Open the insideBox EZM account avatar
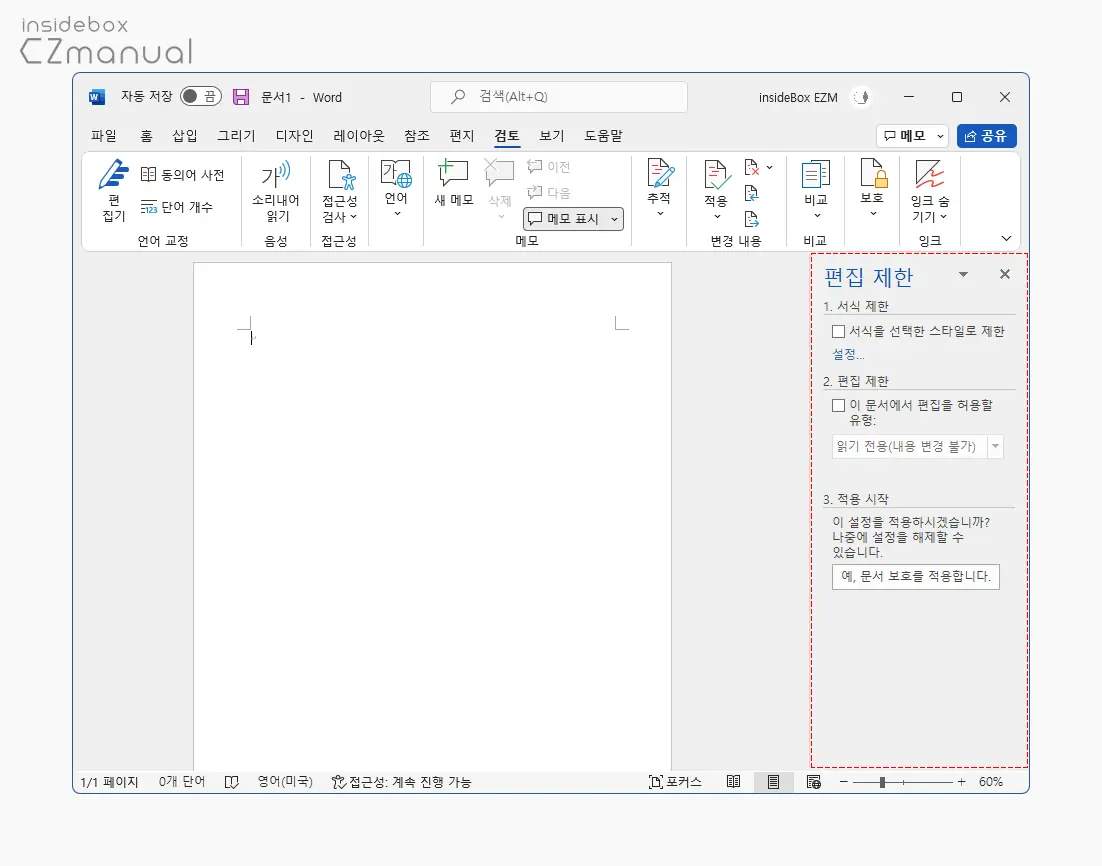Image resolution: width=1102 pixels, height=866 pixels. point(862,97)
